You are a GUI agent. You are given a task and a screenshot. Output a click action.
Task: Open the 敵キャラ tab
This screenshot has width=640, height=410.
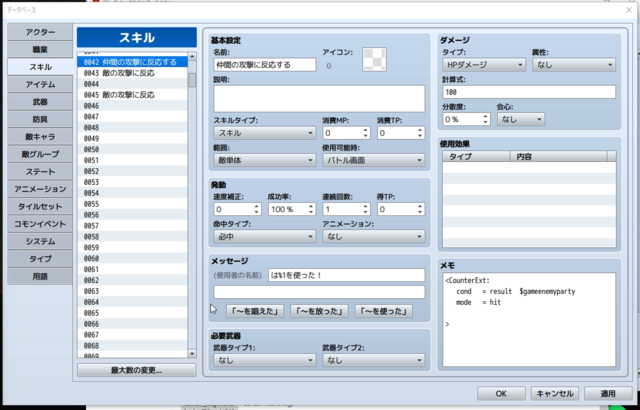coord(40,137)
